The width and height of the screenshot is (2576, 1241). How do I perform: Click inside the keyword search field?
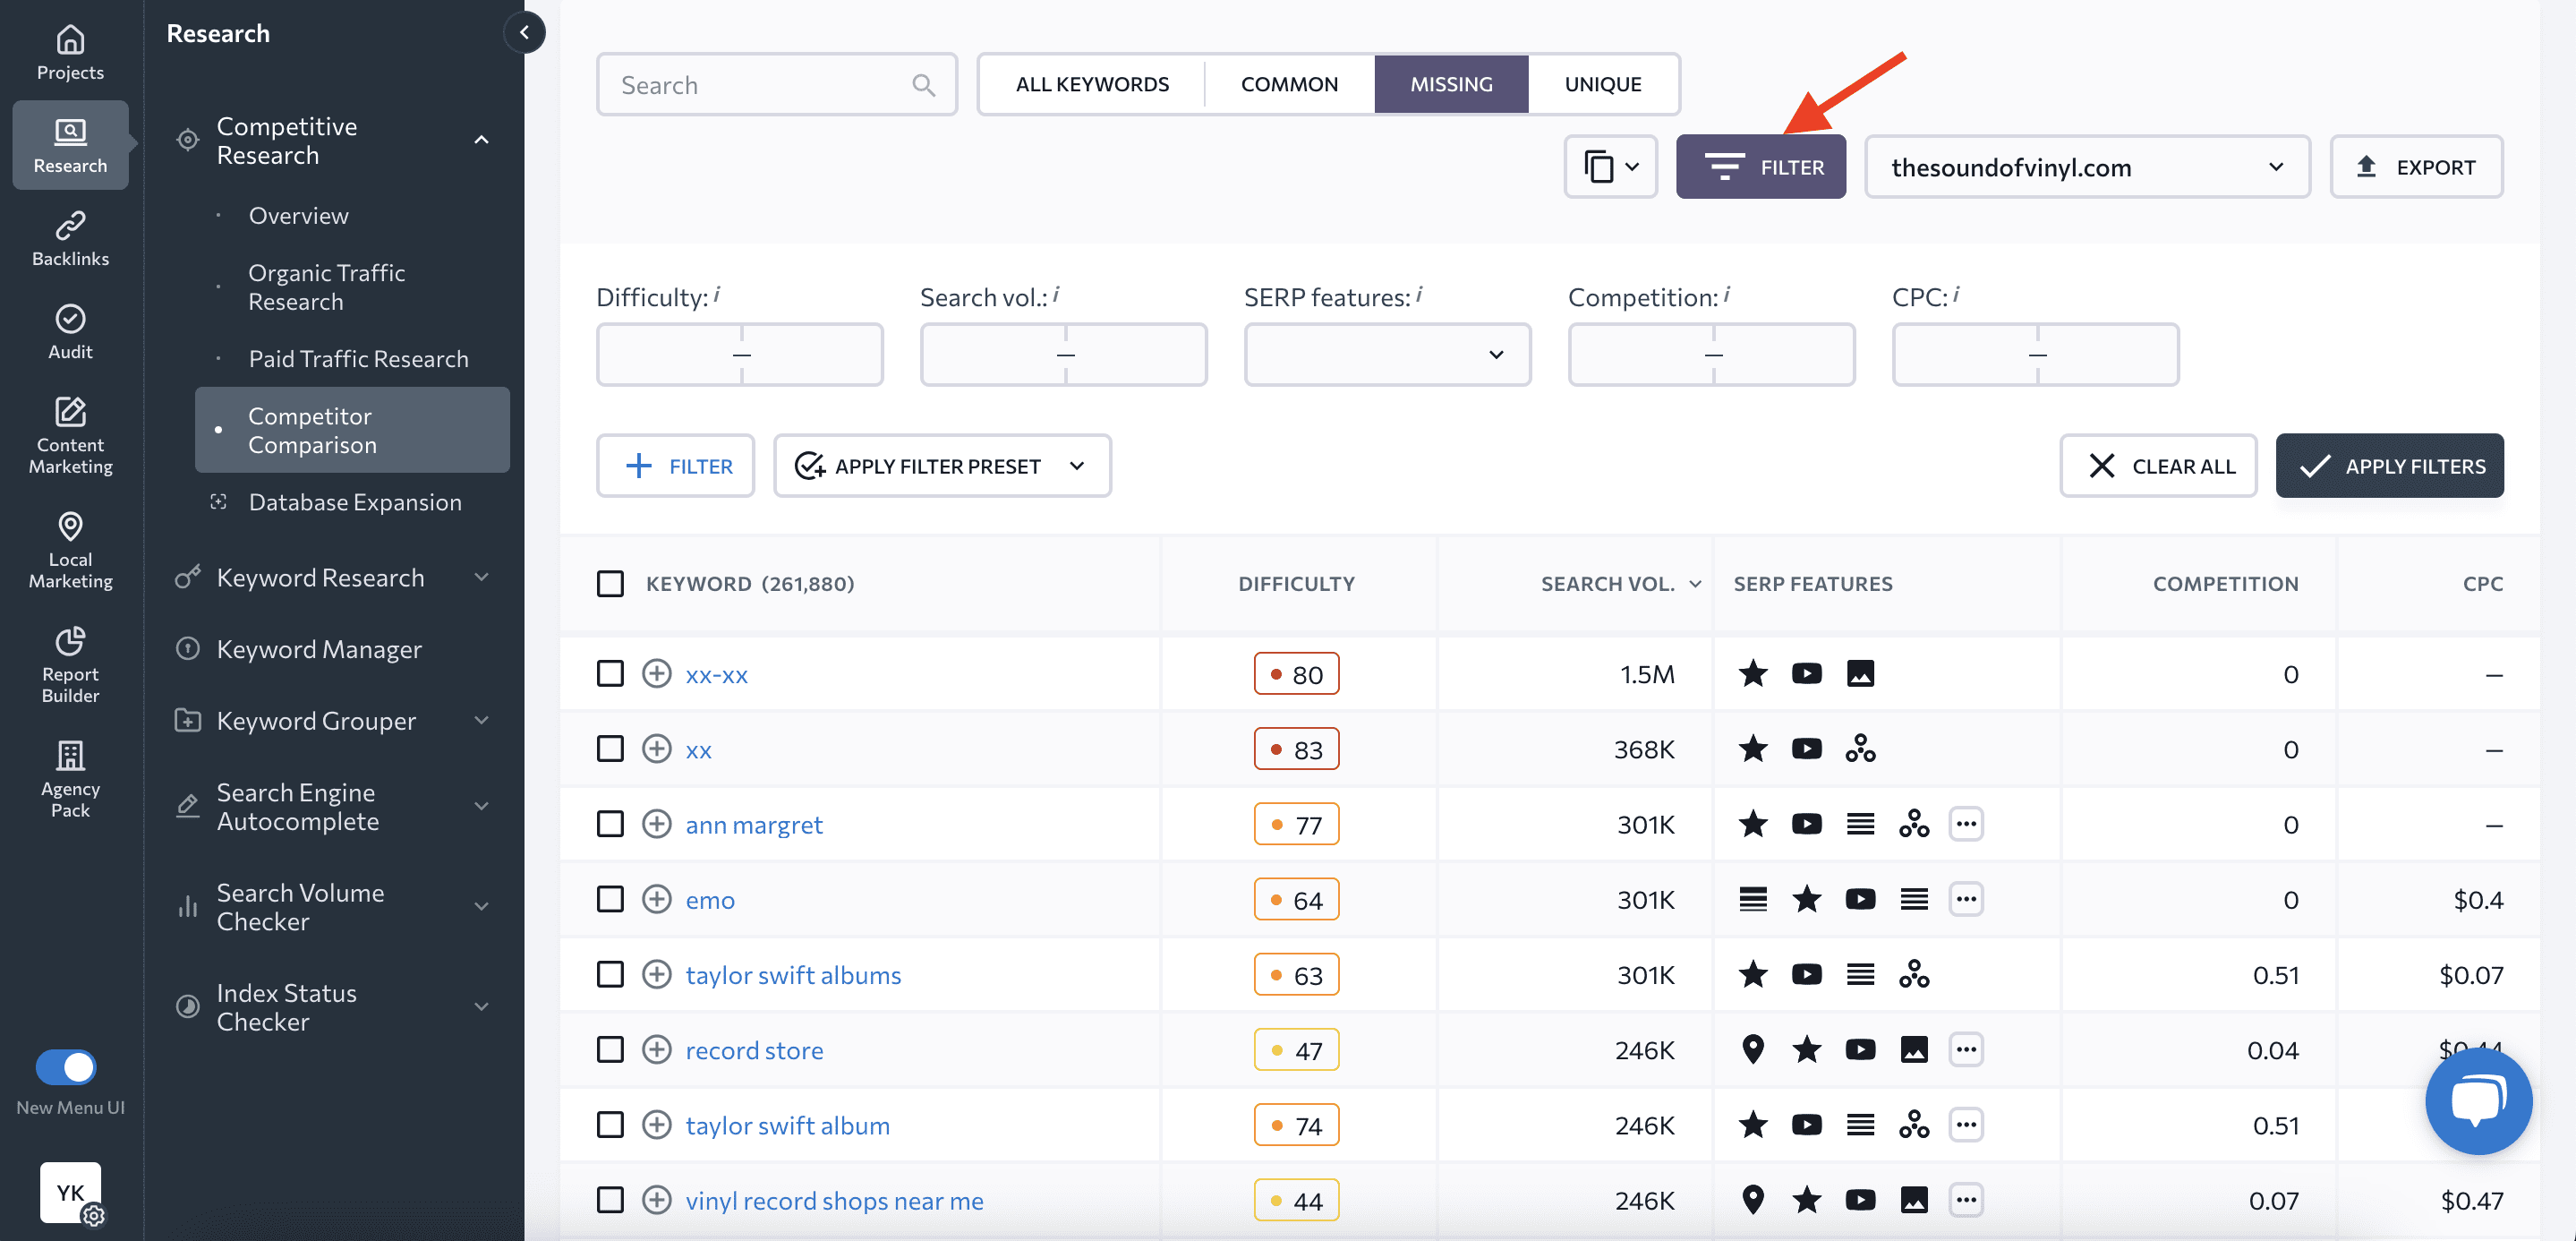(760, 84)
